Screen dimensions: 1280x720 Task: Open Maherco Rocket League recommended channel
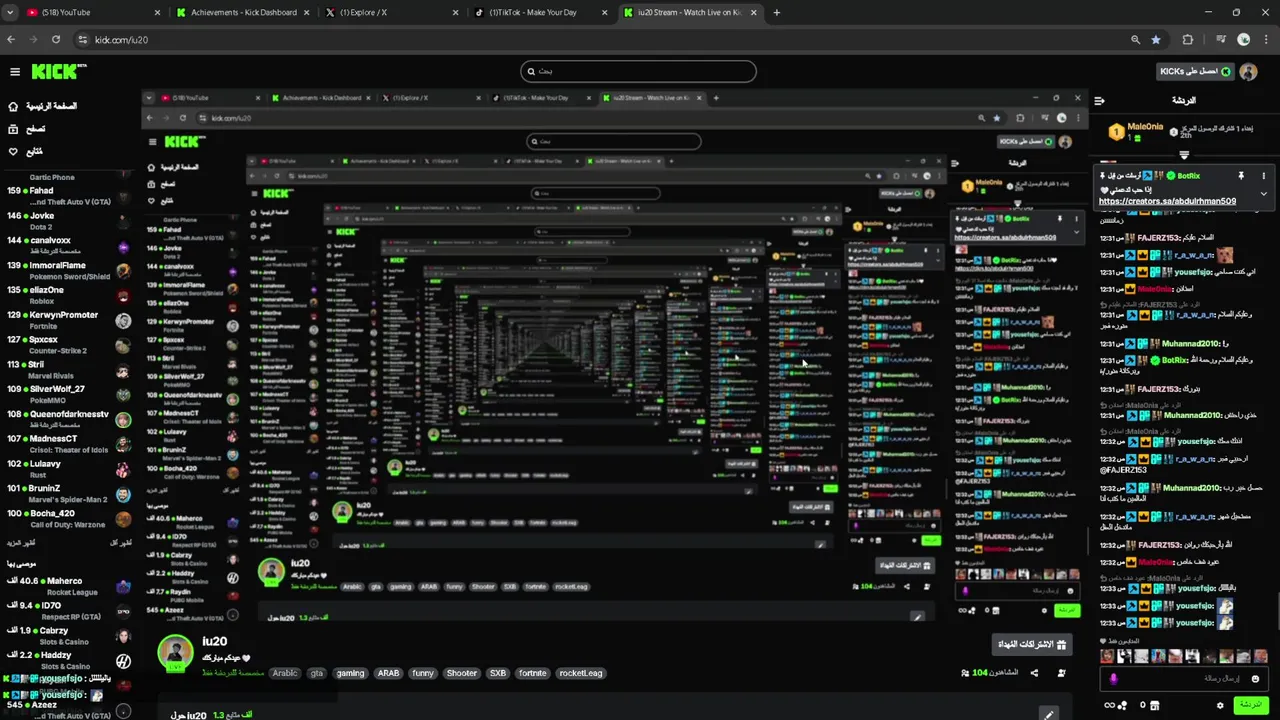(68, 586)
